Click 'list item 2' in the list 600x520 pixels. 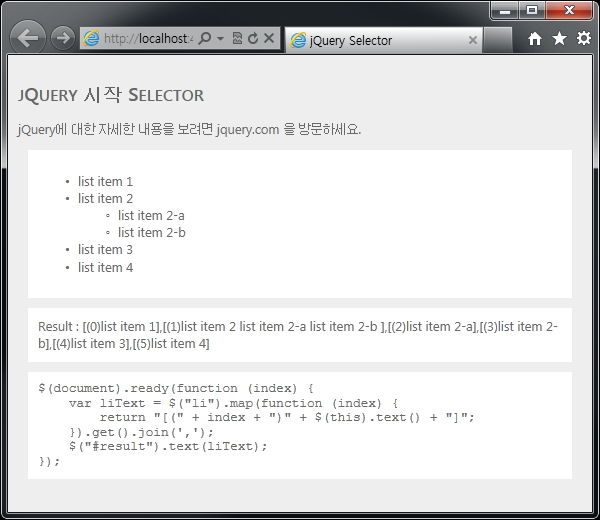[x=105, y=199]
